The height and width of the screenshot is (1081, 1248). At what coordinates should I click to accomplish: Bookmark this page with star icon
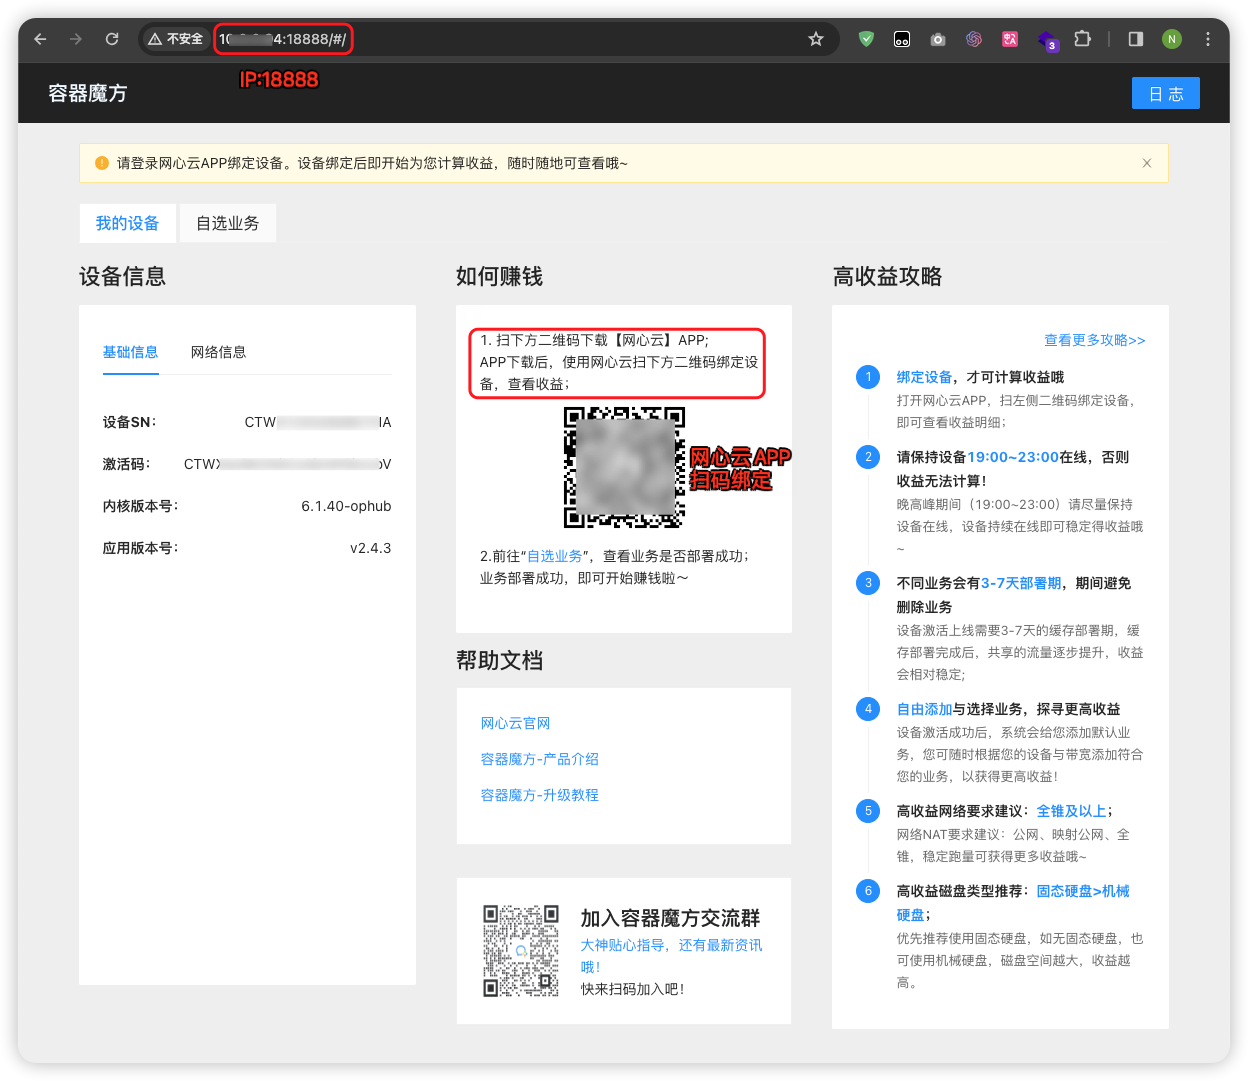(816, 39)
